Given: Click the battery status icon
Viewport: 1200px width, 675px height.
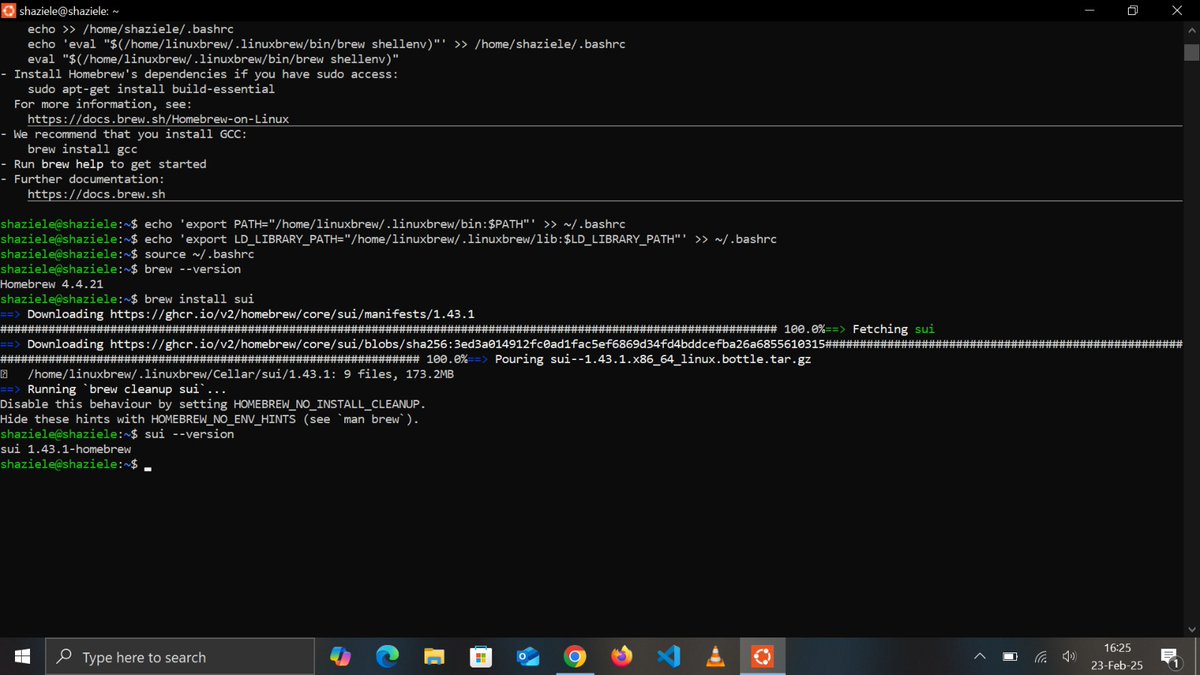Looking at the screenshot, I should click(x=1010, y=657).
